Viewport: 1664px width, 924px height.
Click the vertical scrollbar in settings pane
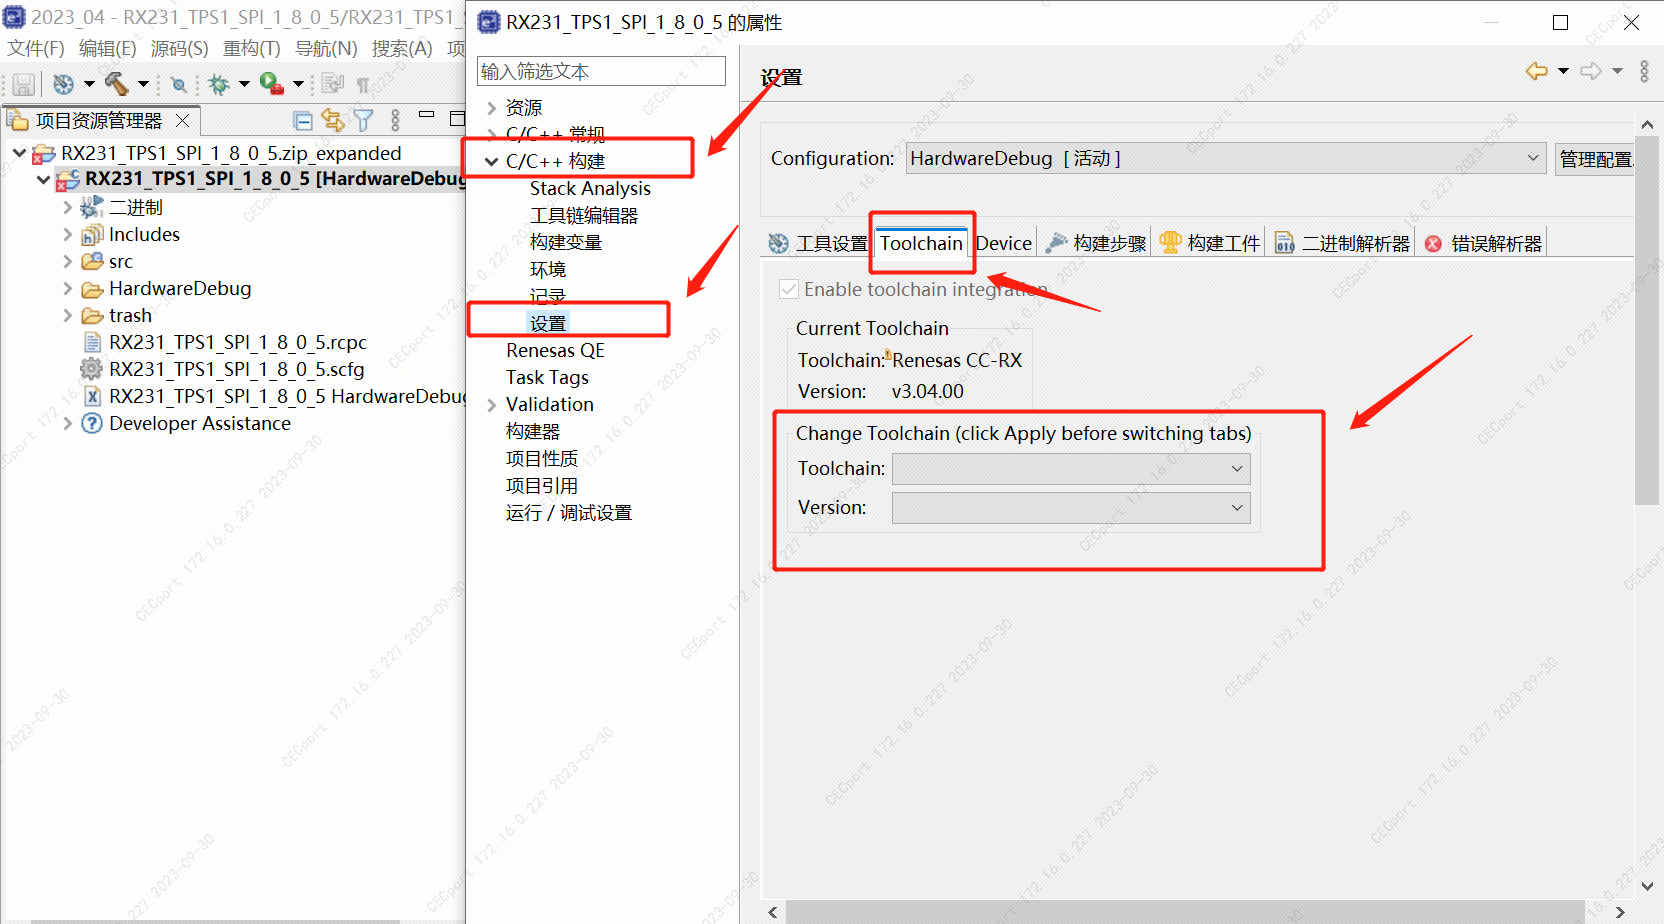pos(1647,320)
